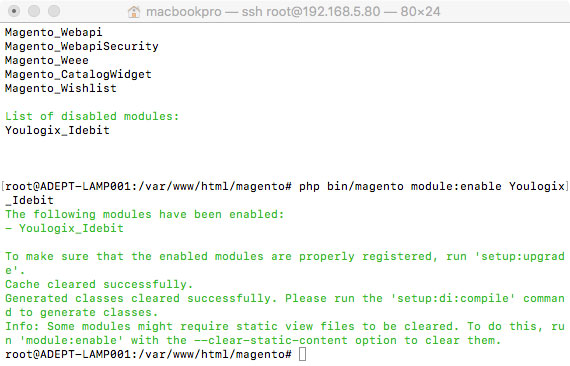570x366 pixels.
Task: Click the middle minimize window button
Action: click(x=34, y=11)
